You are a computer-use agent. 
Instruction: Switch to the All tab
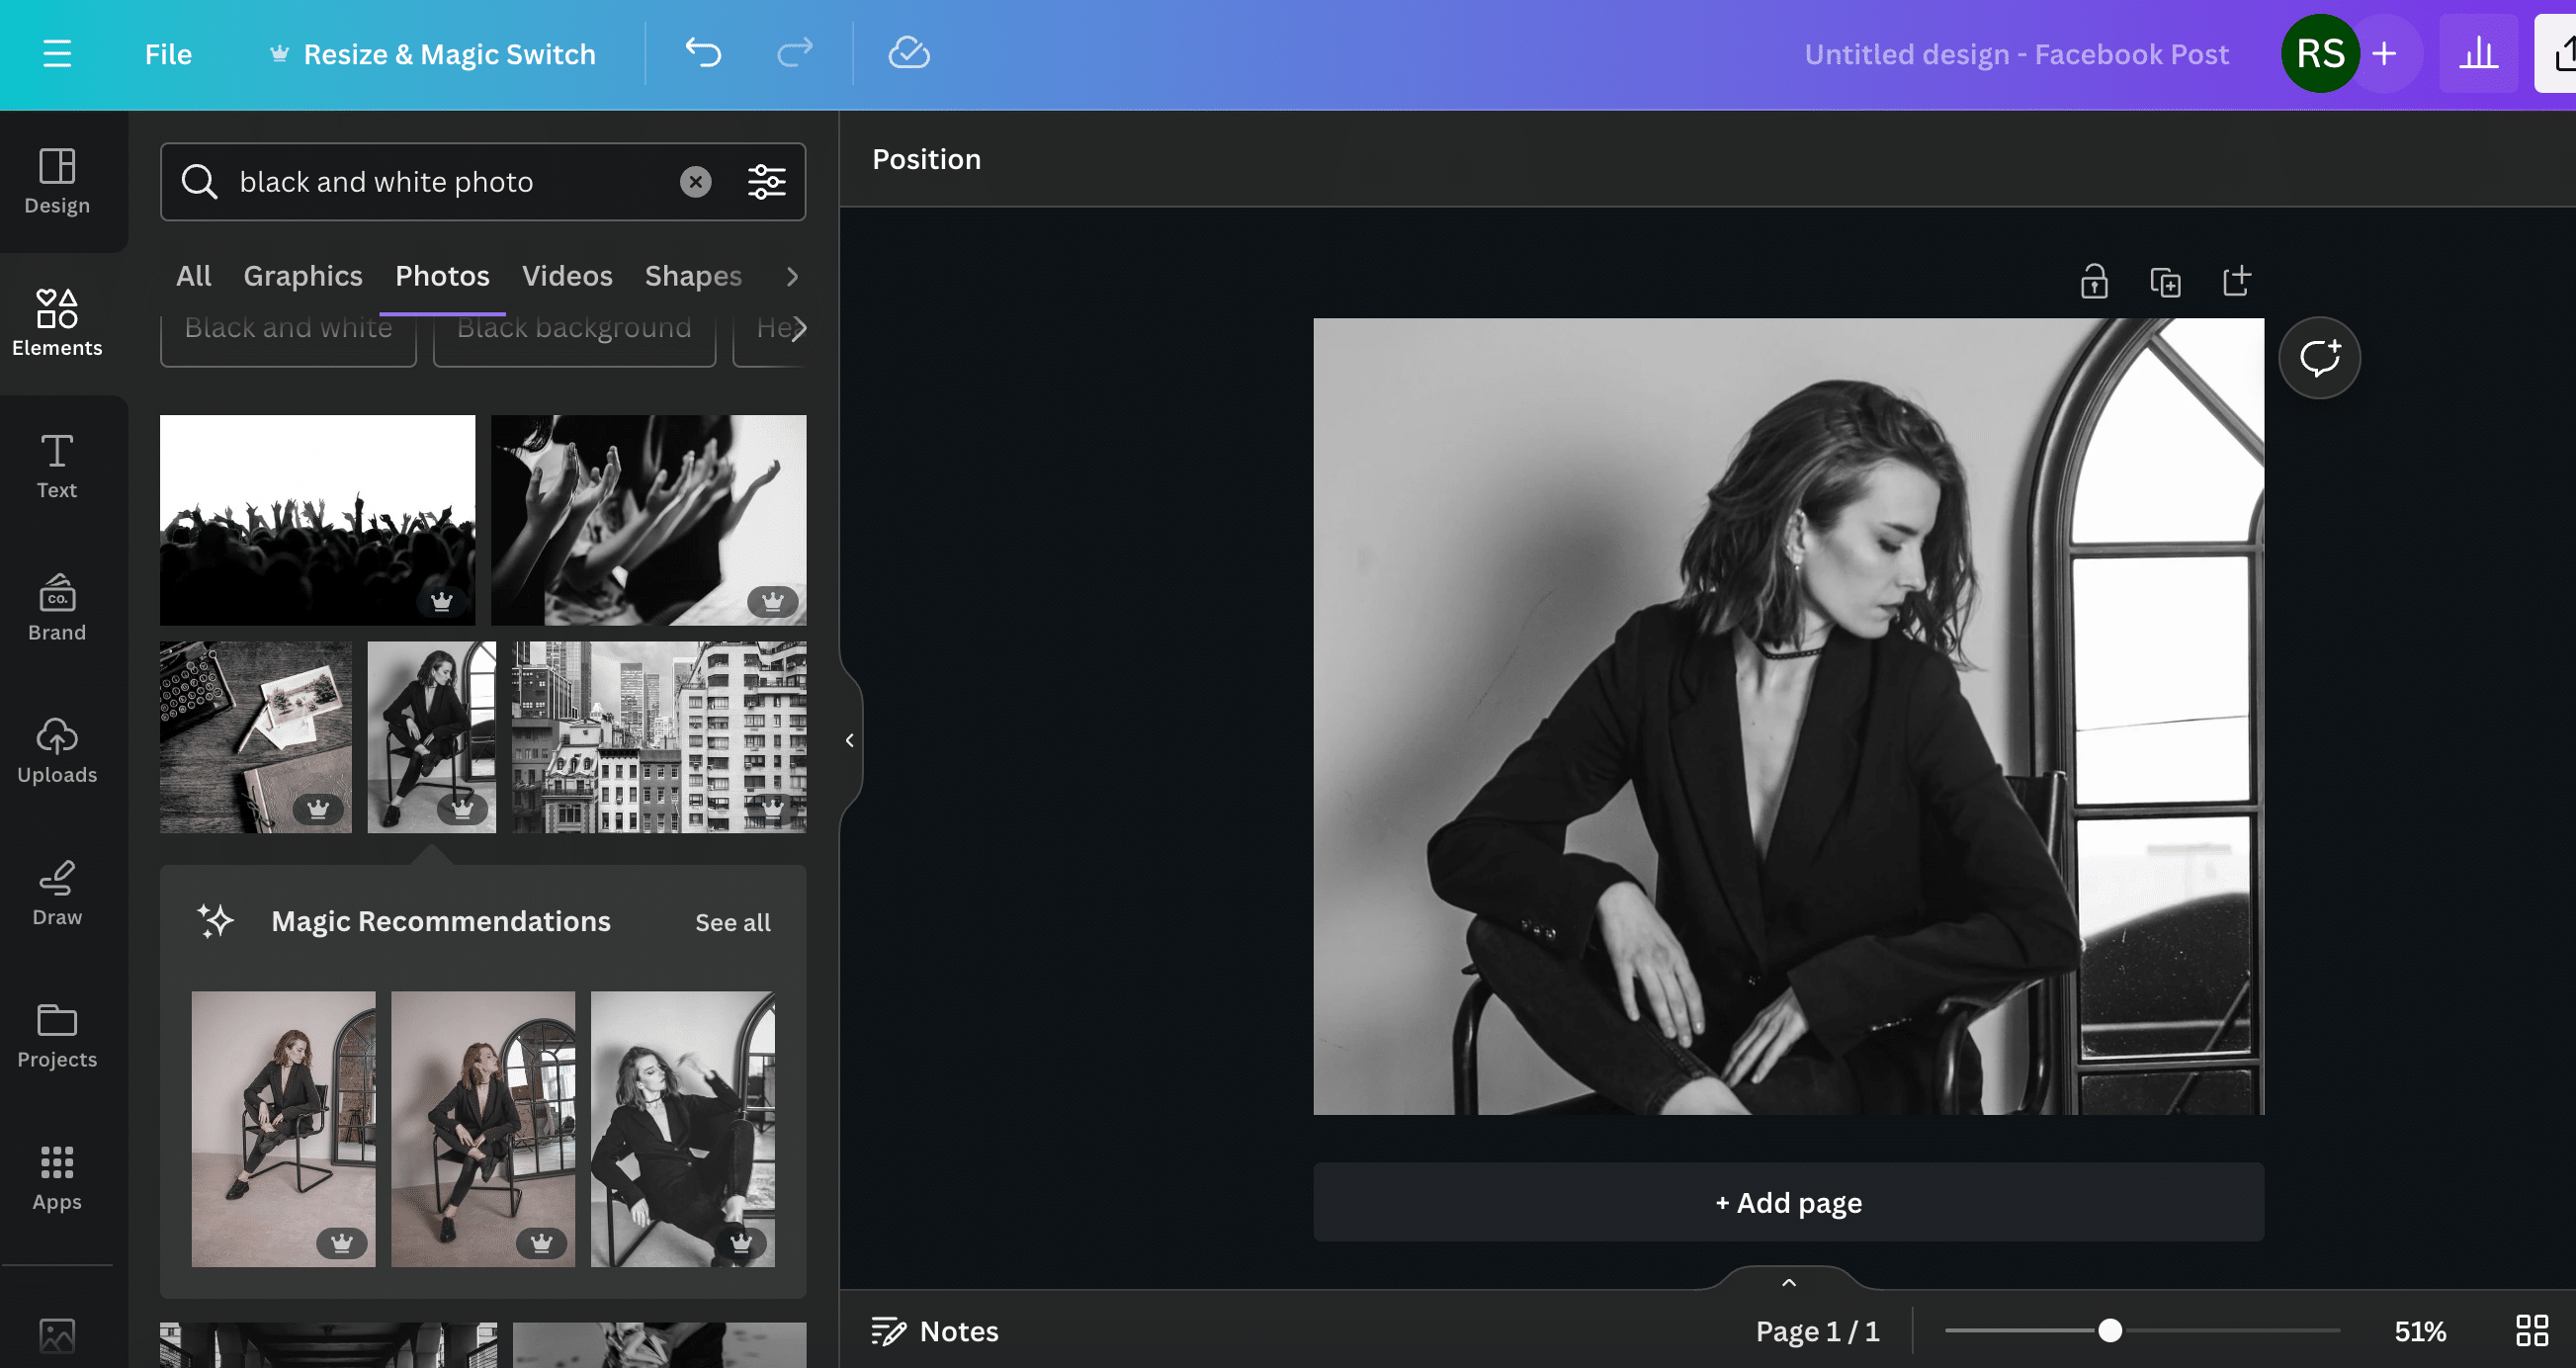[x=193, y=276]
